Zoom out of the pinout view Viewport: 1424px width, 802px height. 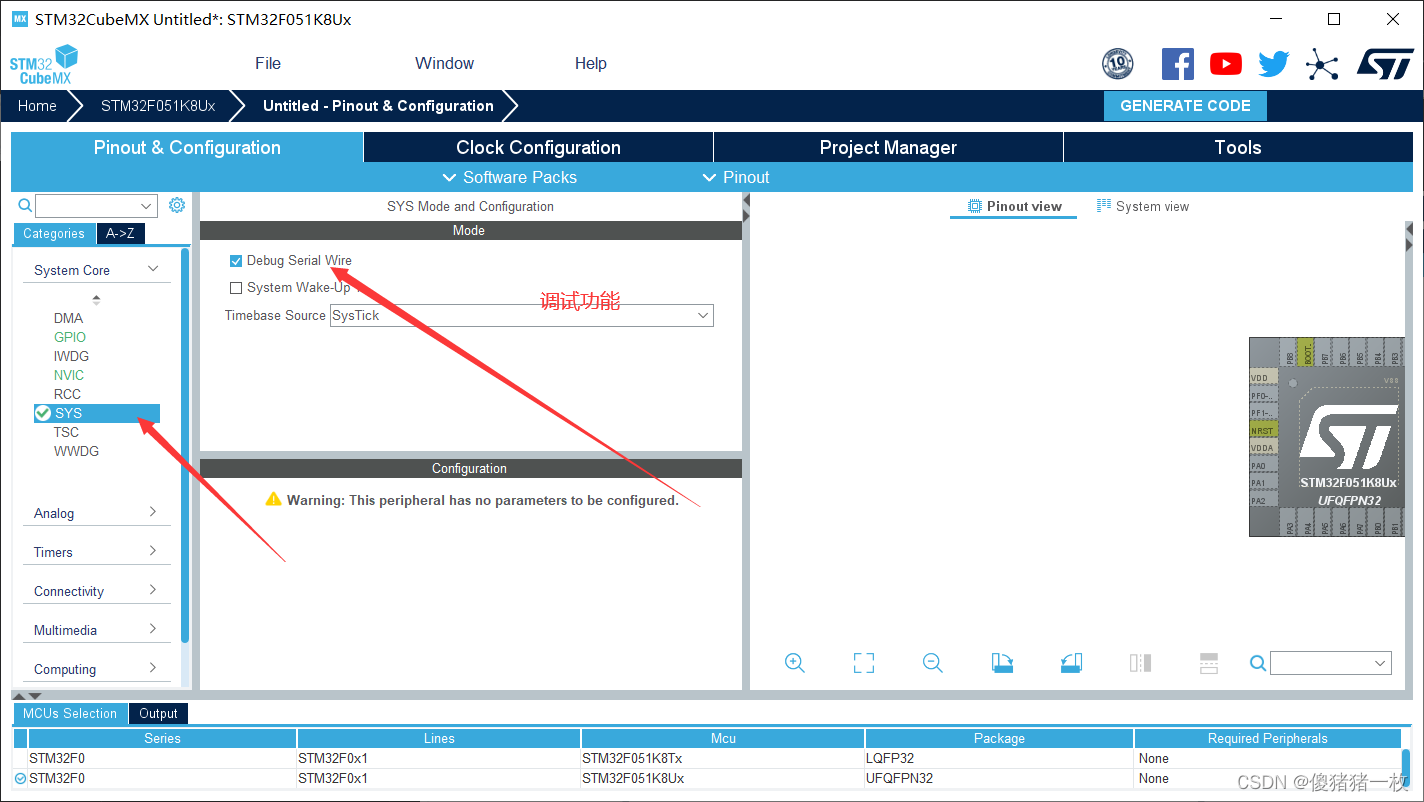(x=933, y=663)
